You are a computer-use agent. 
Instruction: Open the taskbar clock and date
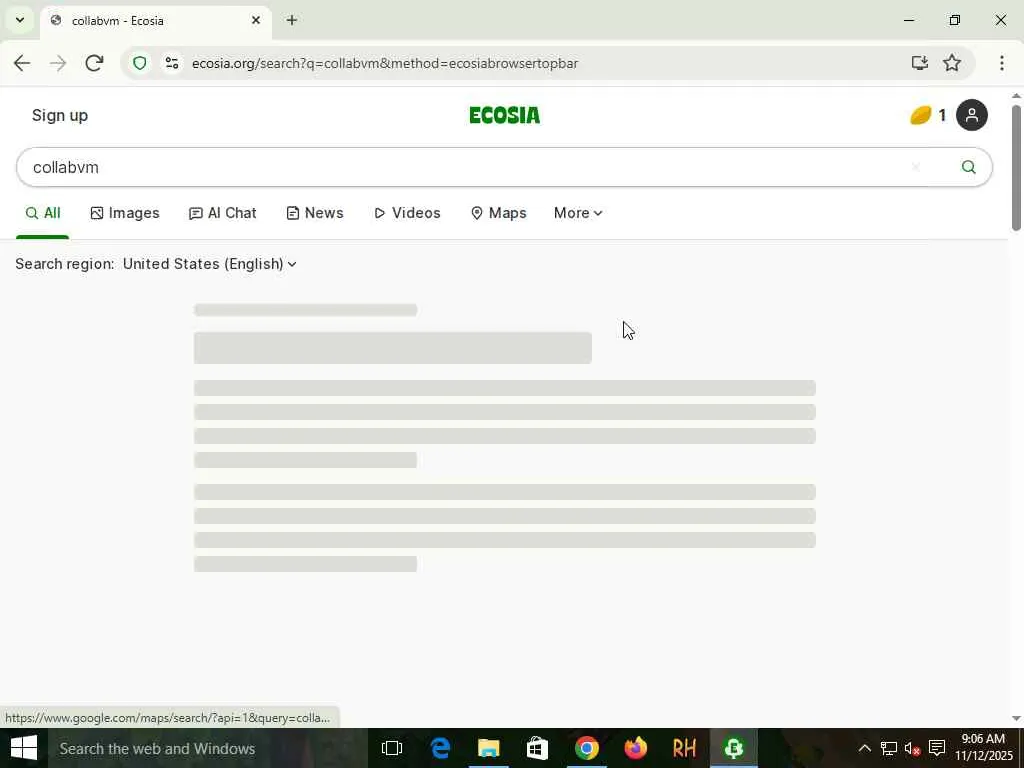pyautogui.click(x=984, y=748)
